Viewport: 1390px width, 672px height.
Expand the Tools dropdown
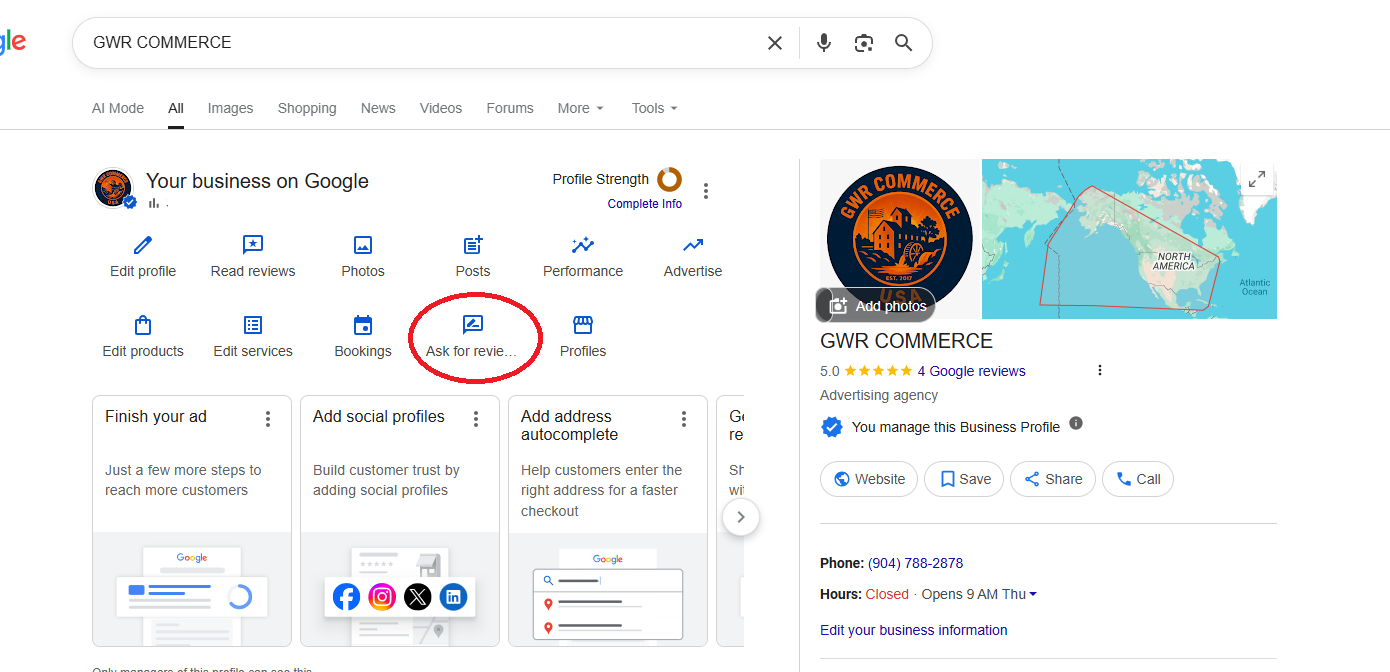point(655,108)
